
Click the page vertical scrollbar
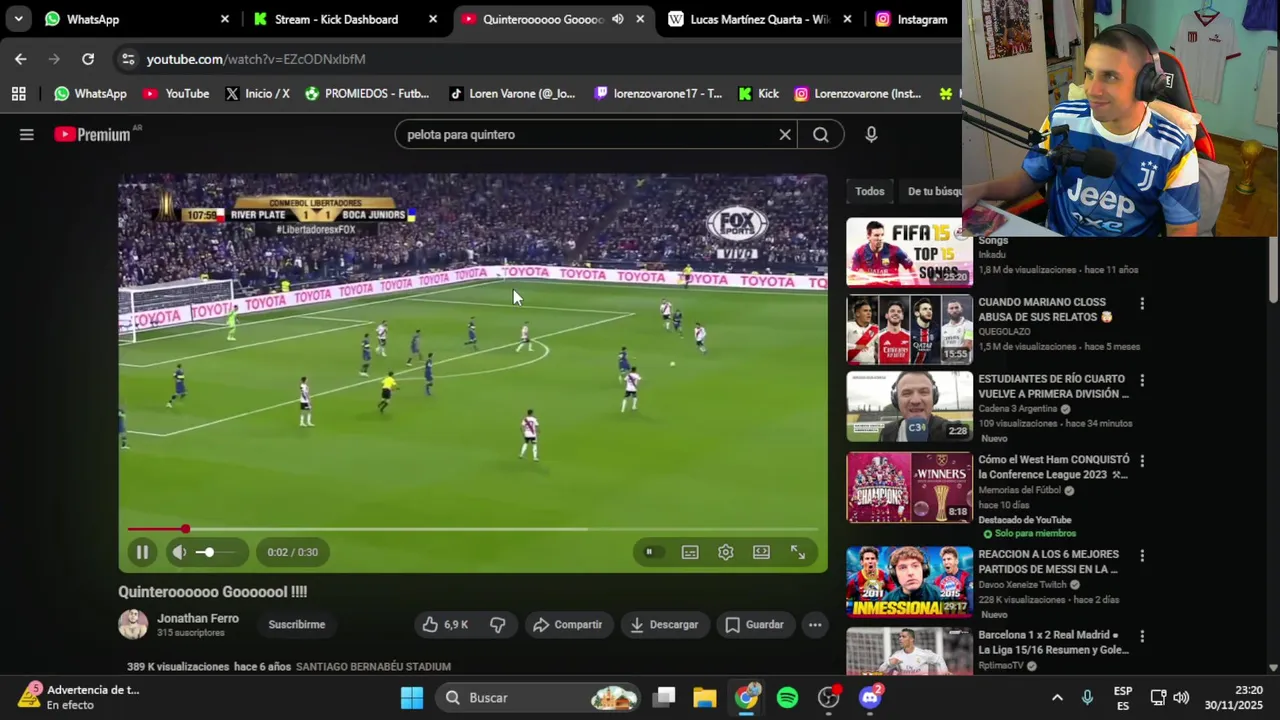(x=1273, y=268)
